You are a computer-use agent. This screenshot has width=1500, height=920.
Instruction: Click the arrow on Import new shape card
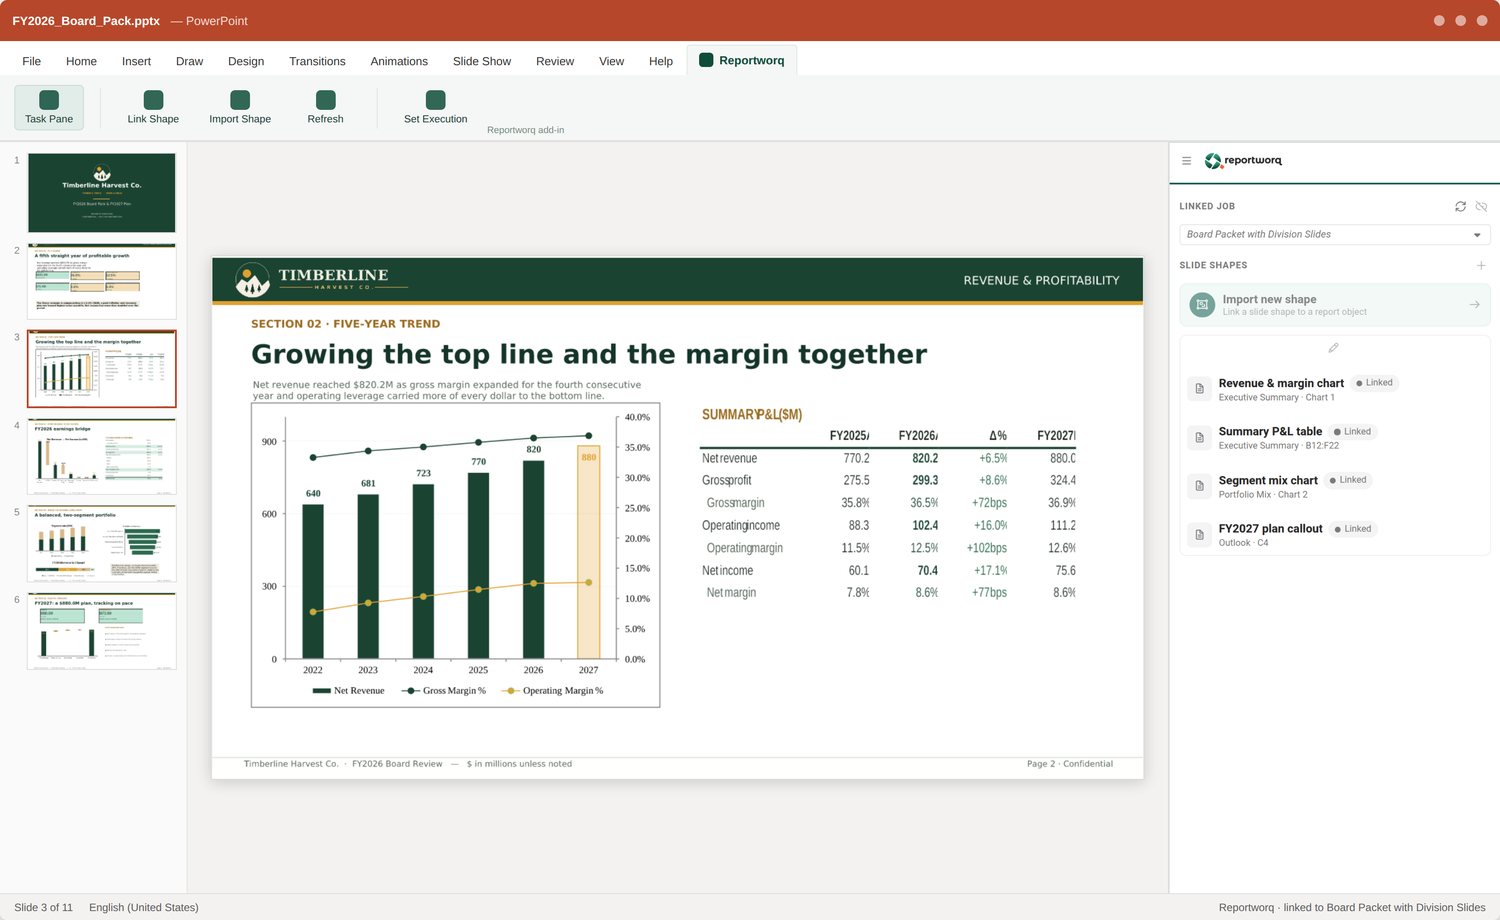[x=1474, y=304]
